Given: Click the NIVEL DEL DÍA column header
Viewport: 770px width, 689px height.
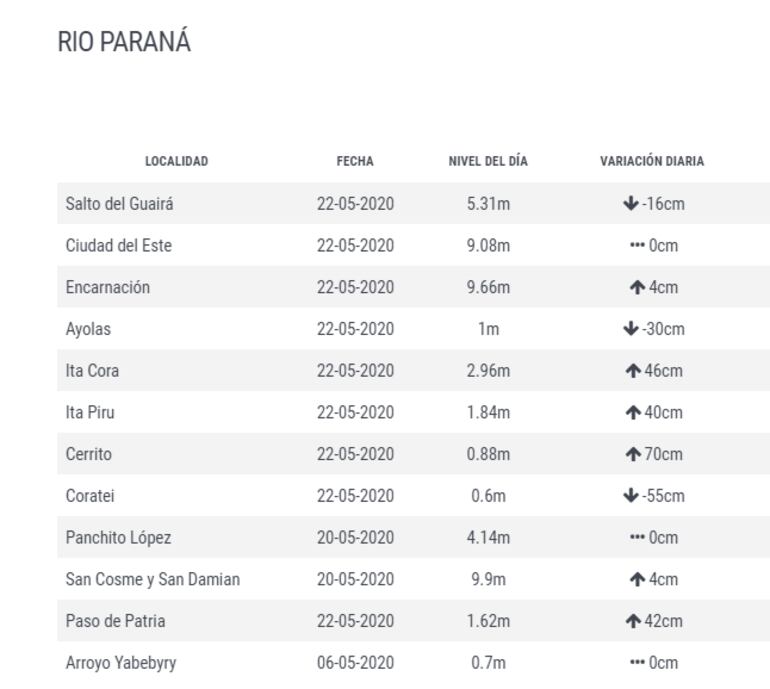Looking at the screenshot, I should (x=488, y=161).
